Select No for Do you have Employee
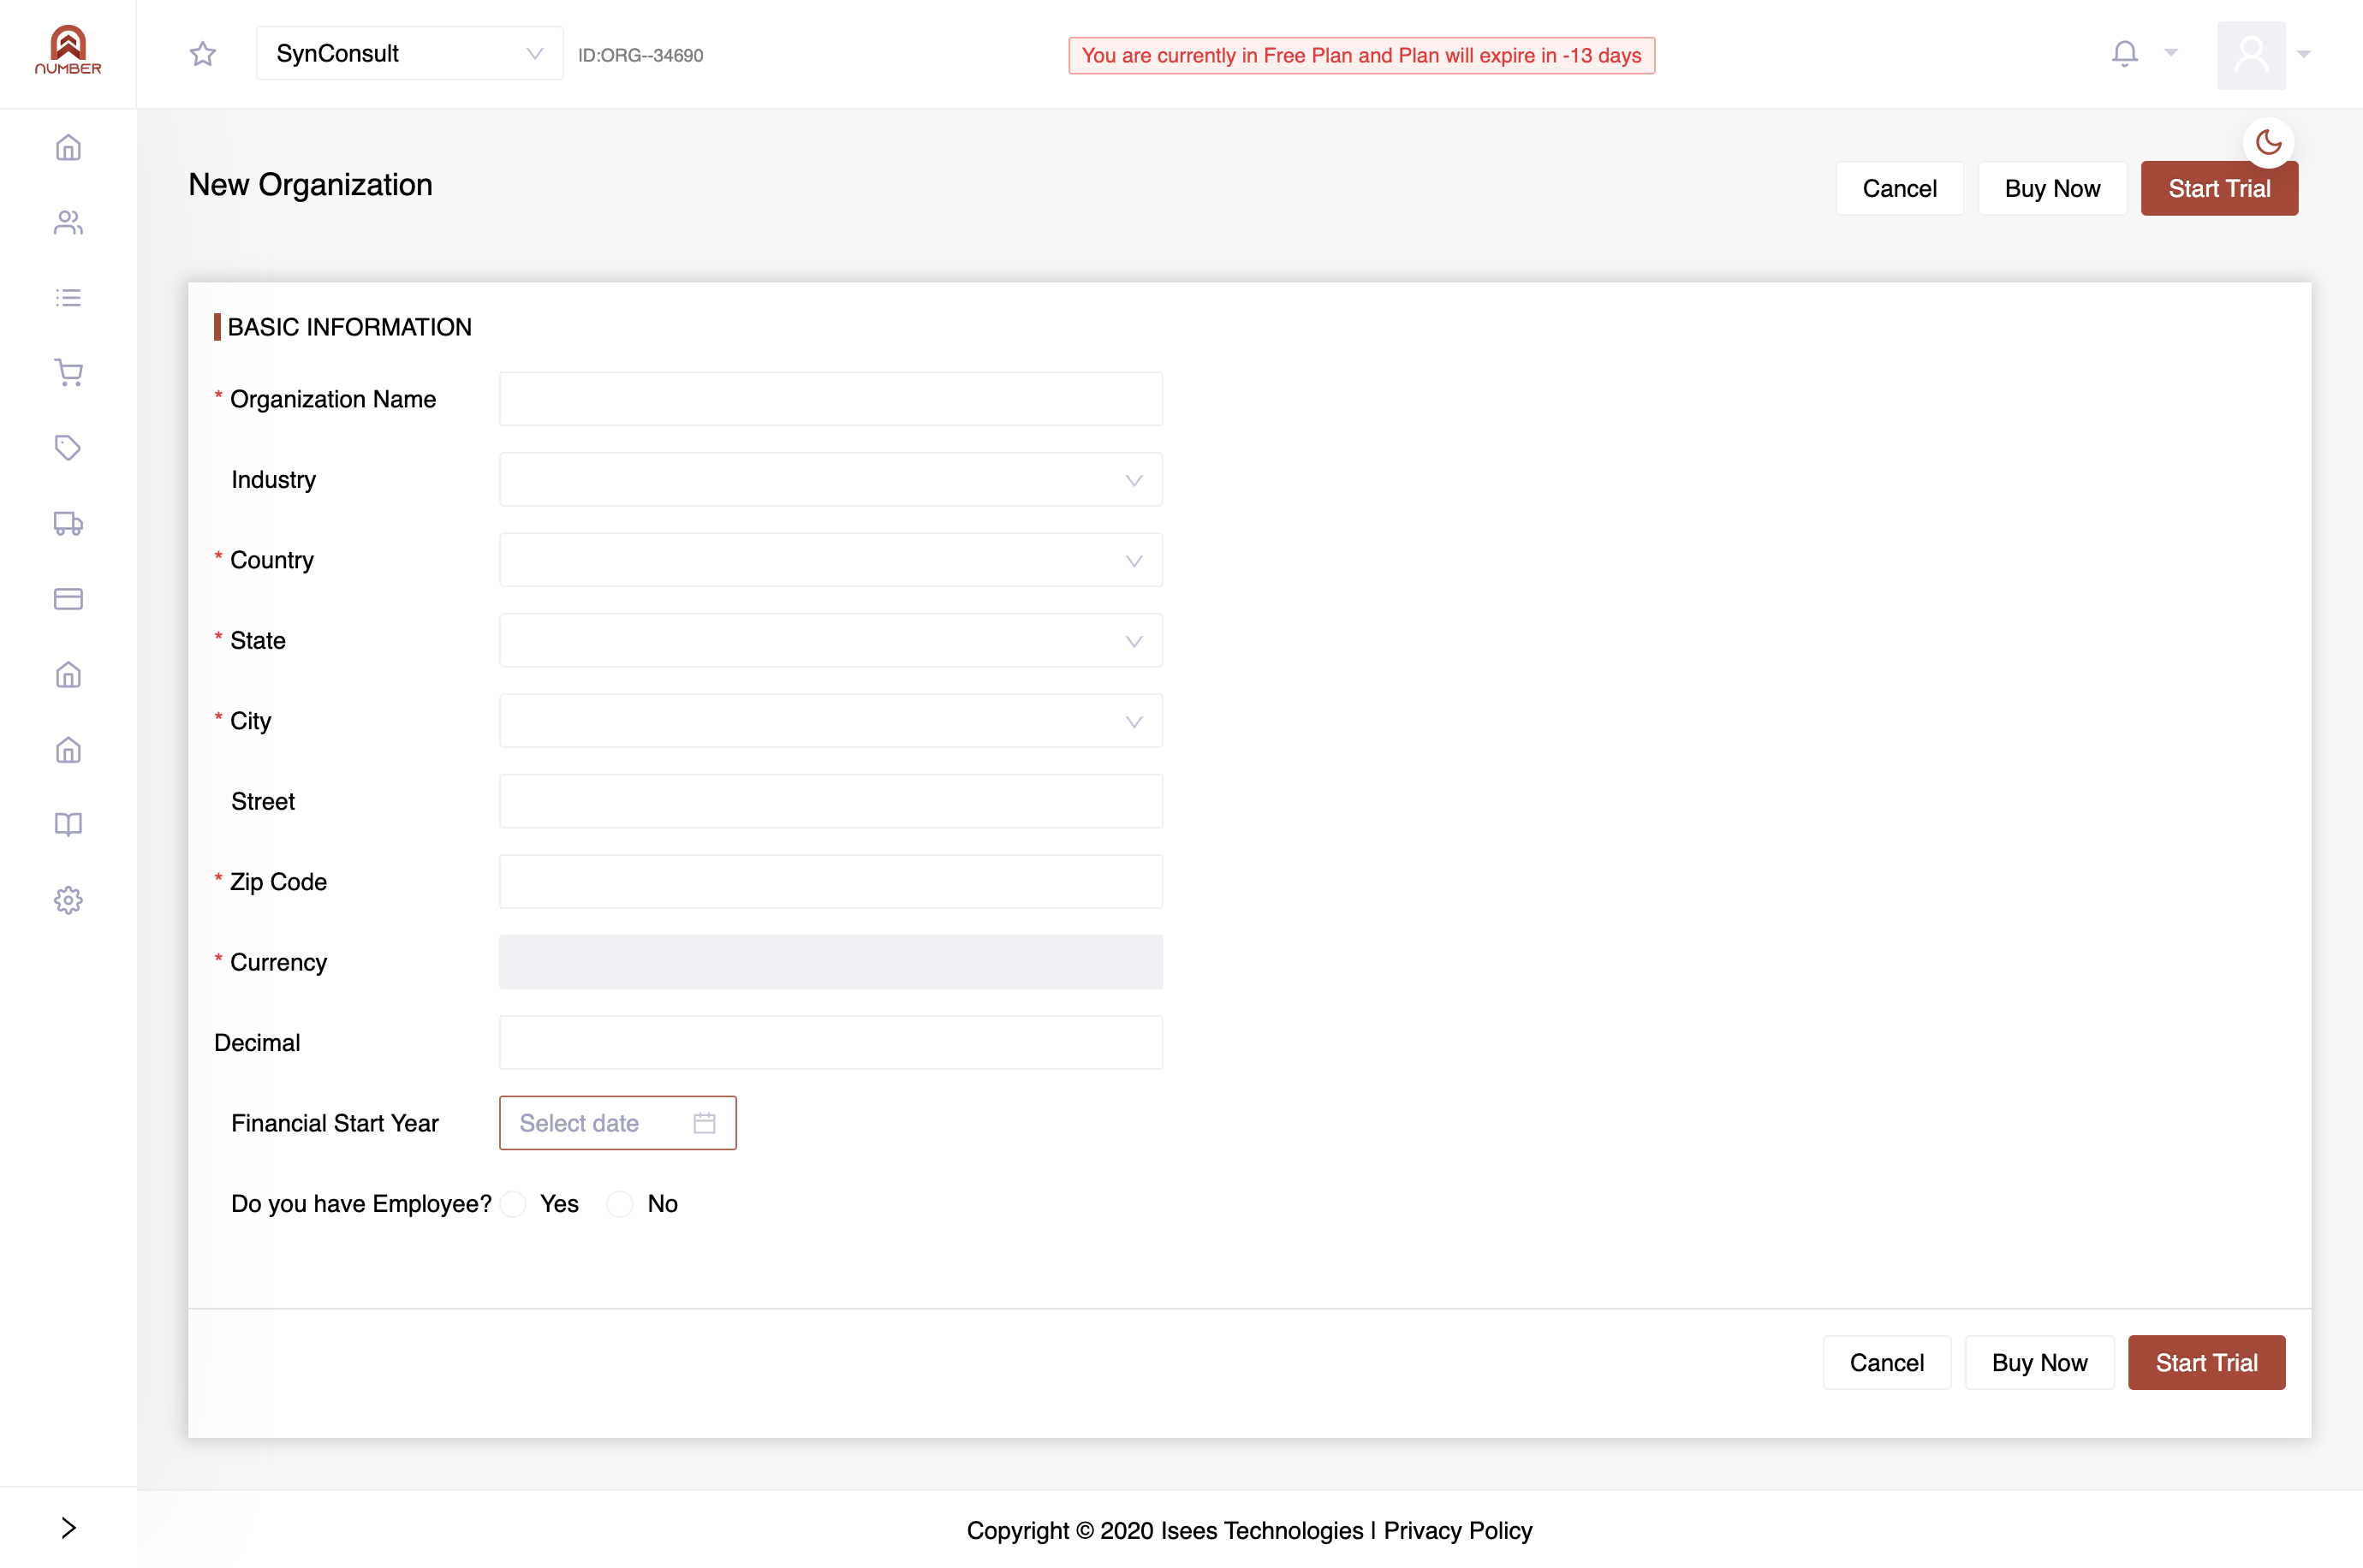 pyautogui.click(x=620, y=1204)
